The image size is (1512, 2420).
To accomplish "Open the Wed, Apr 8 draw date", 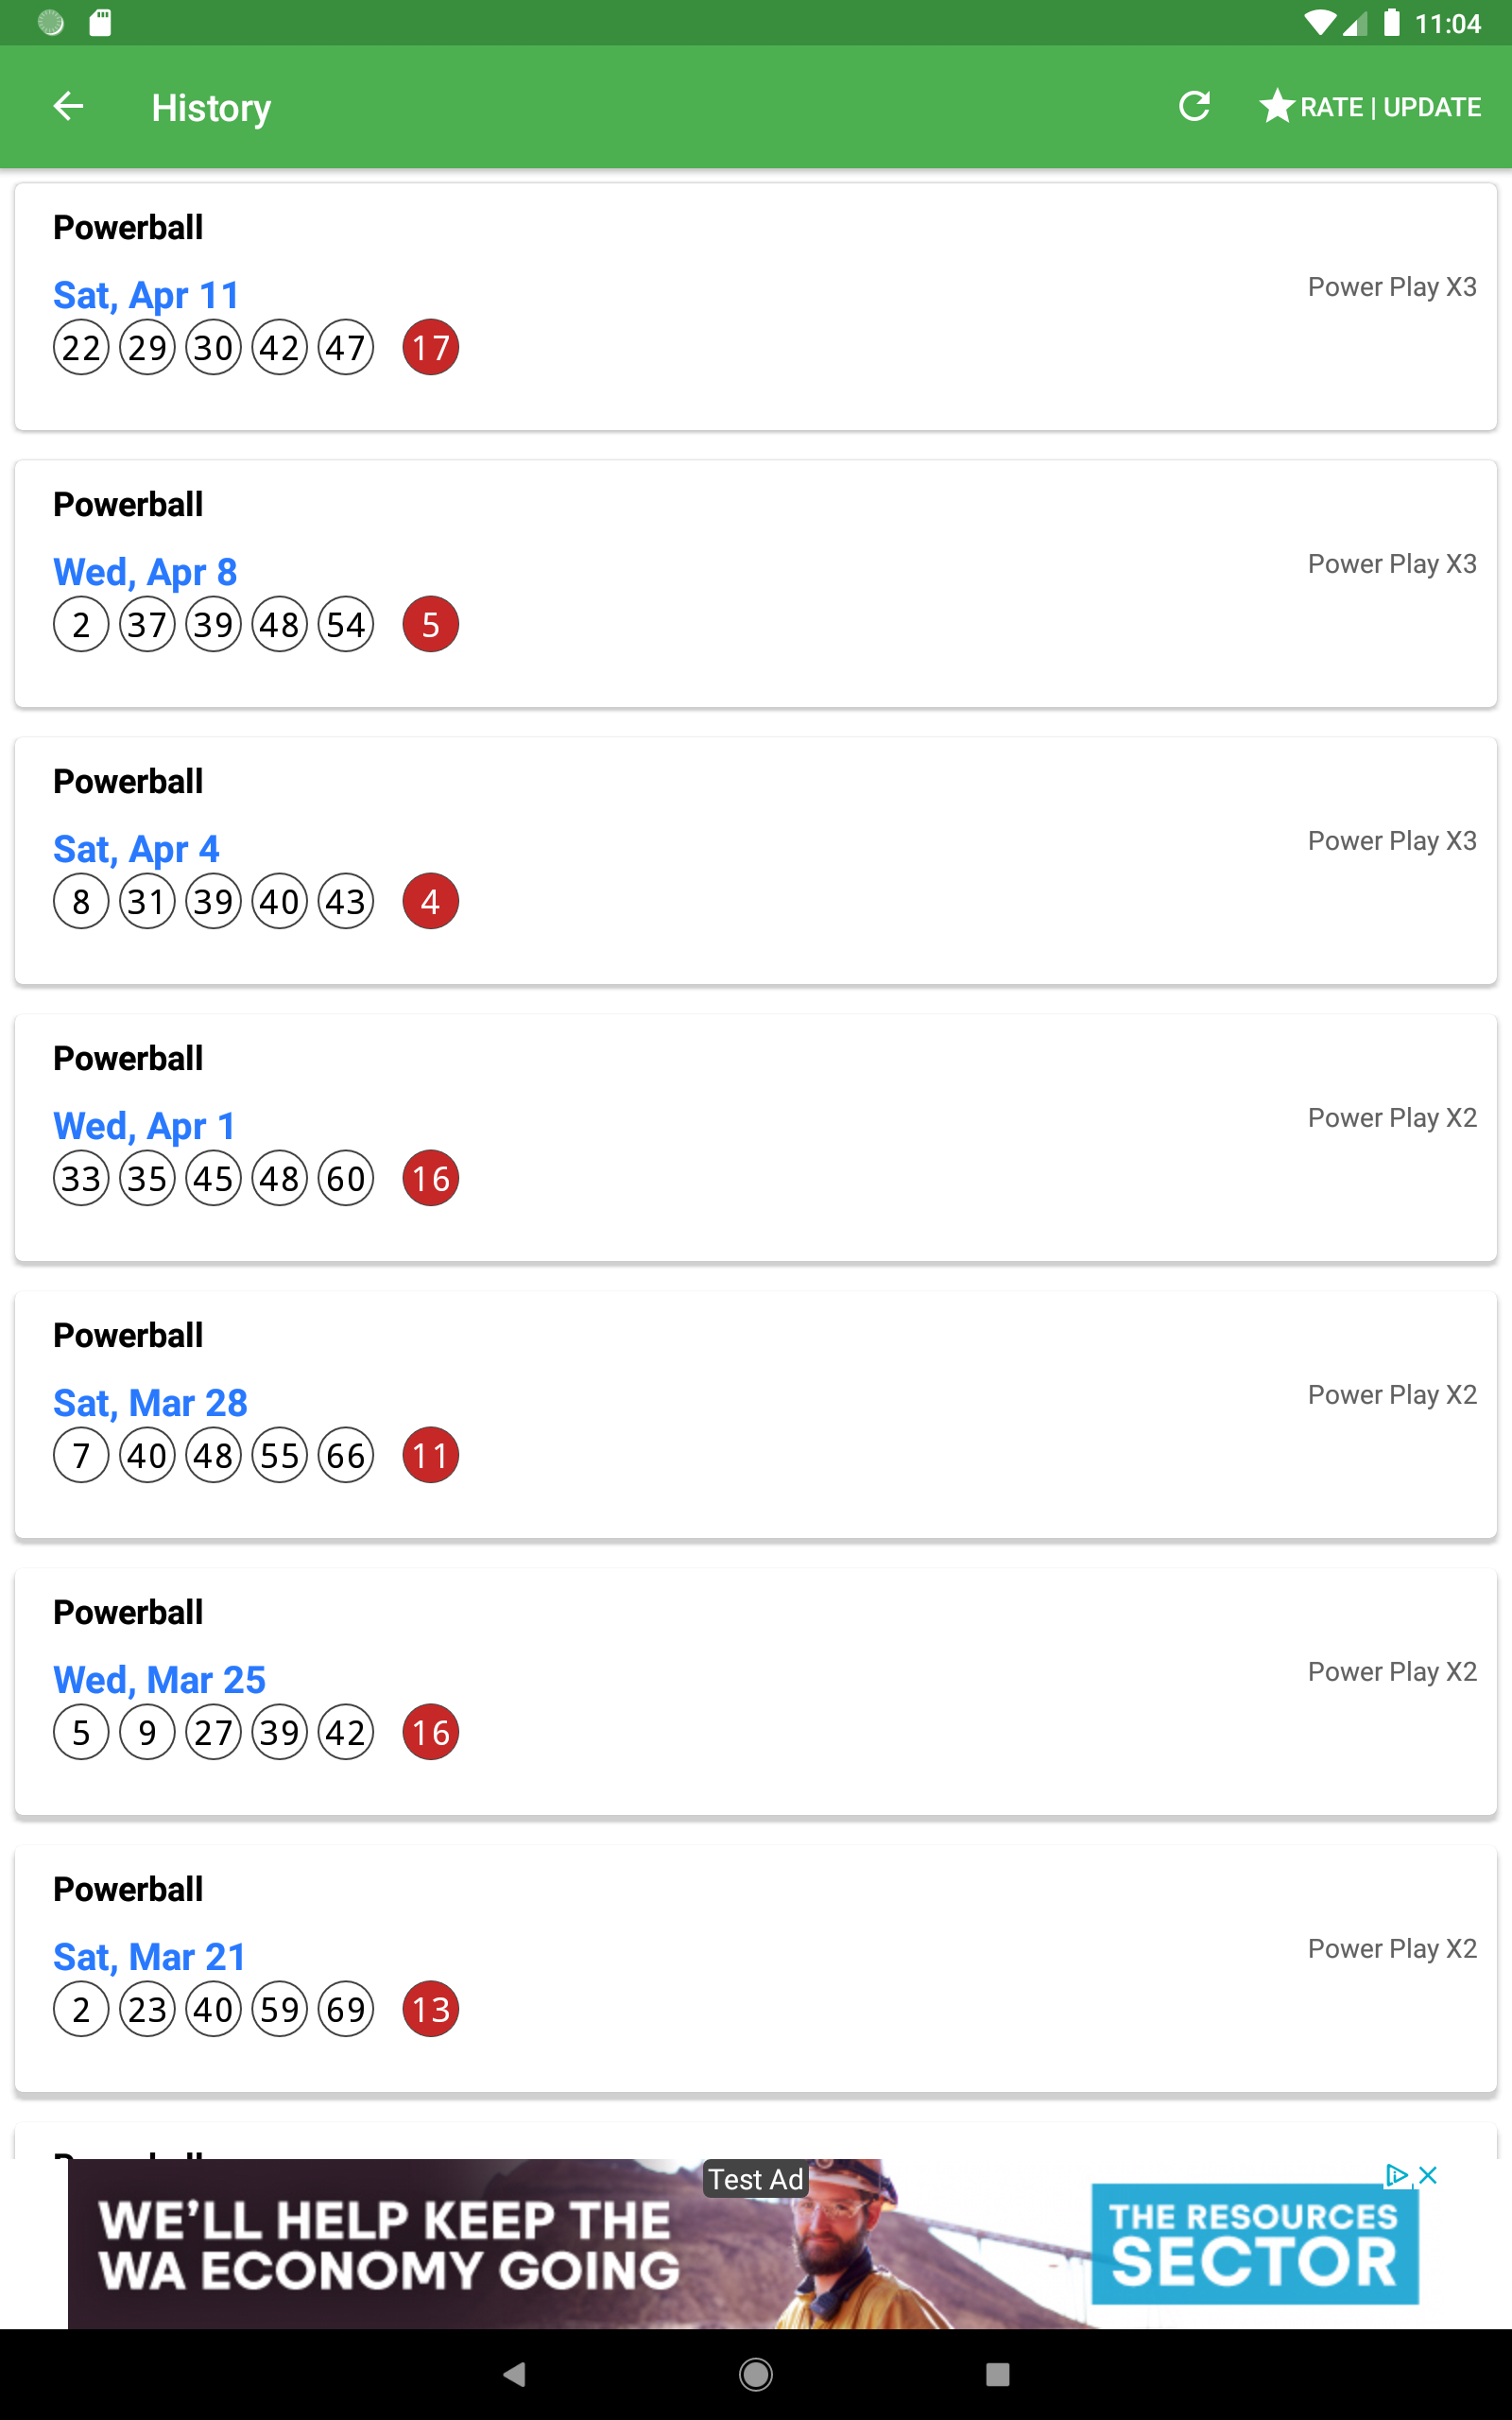I will click(x=145, y=572).
